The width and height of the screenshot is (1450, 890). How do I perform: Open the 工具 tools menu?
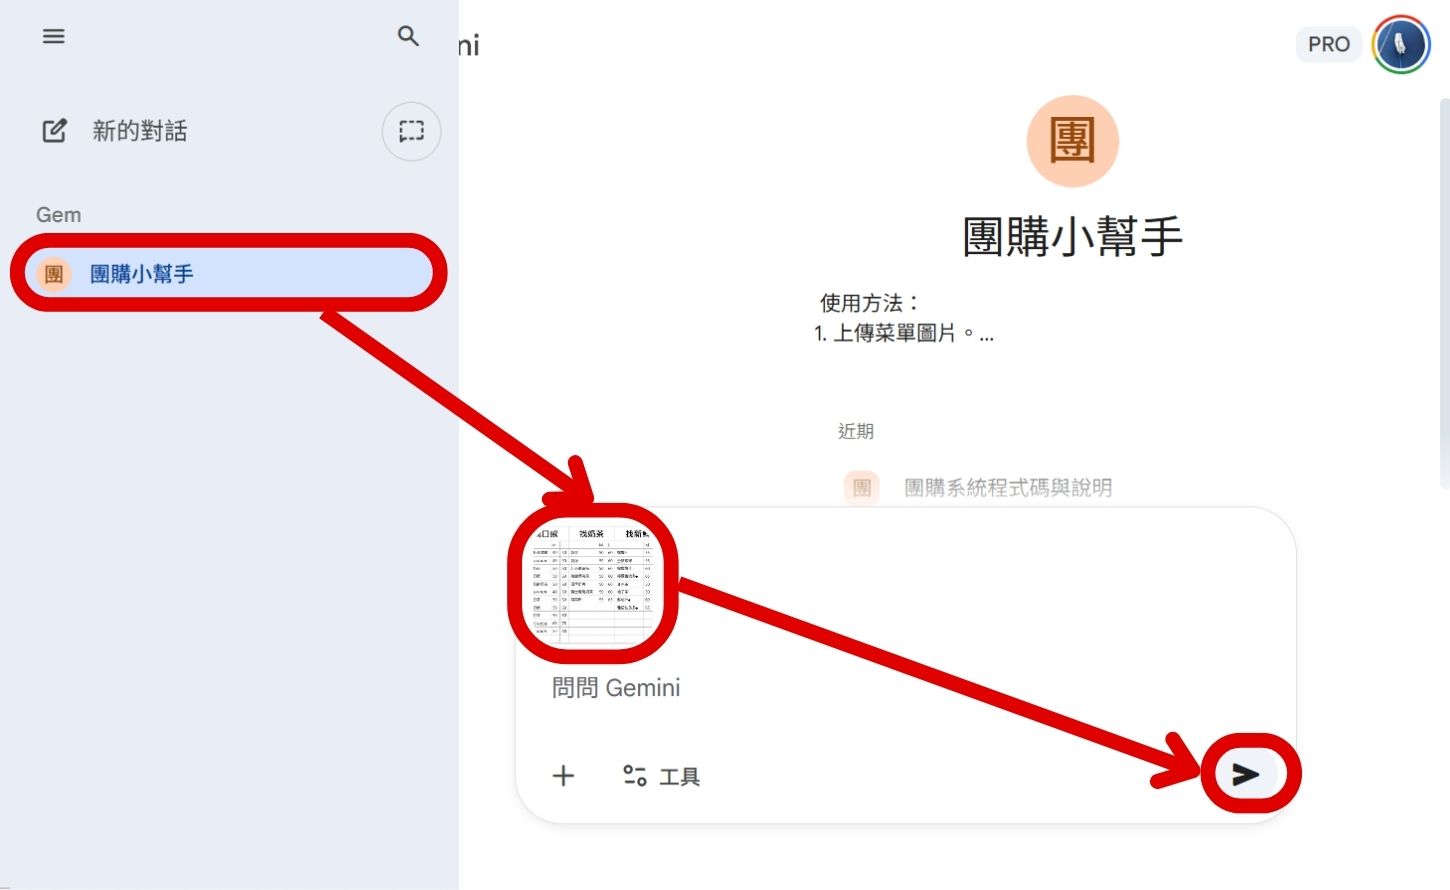point(660,776)
